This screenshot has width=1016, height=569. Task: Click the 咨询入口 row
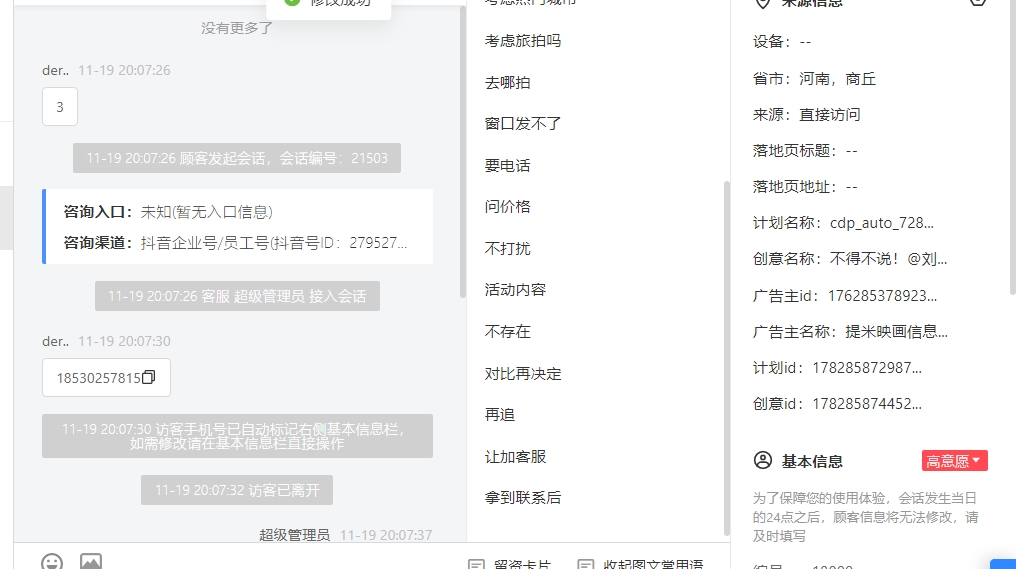tap(168, 212)
